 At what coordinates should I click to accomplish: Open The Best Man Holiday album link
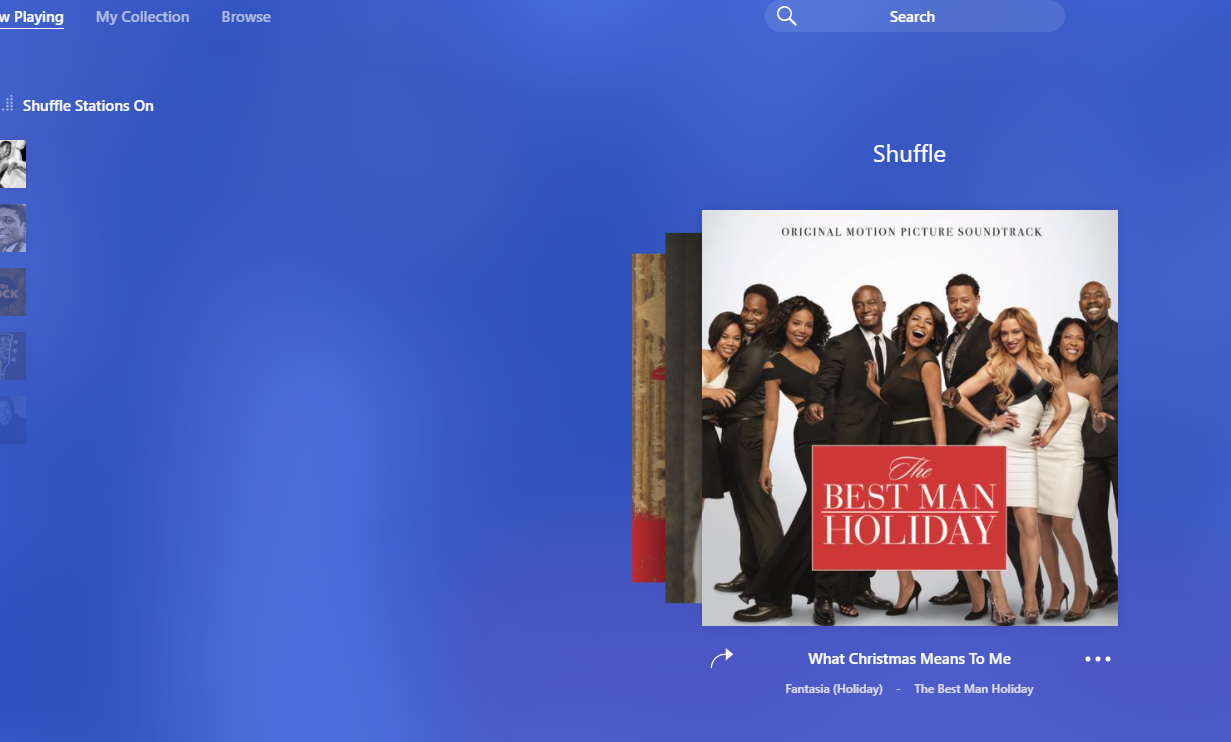973,689
